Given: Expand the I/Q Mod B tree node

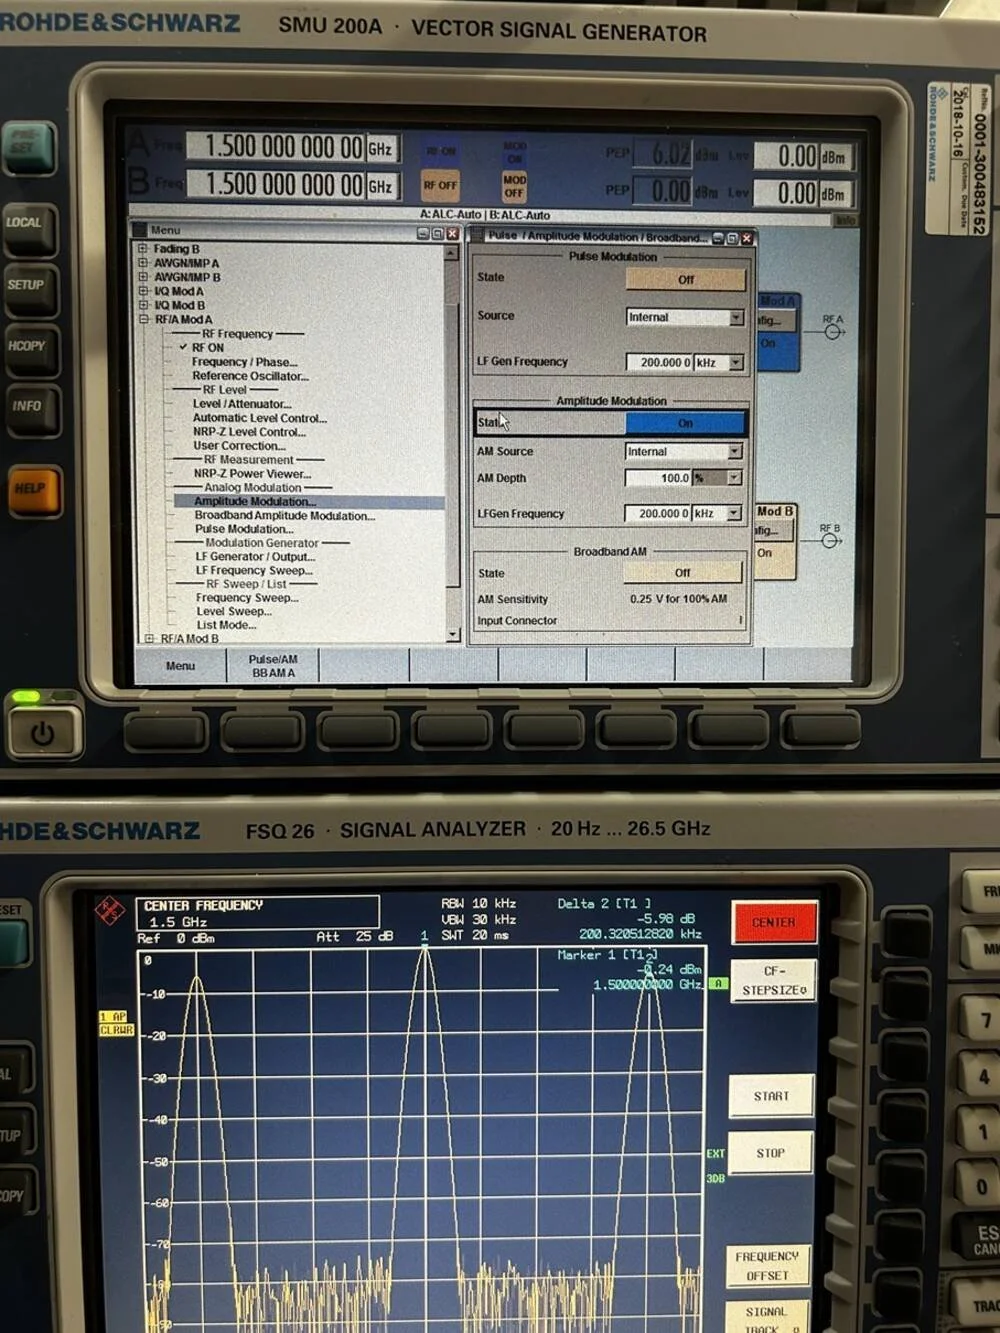Looking at the screenshot, I should coord(143,305).
